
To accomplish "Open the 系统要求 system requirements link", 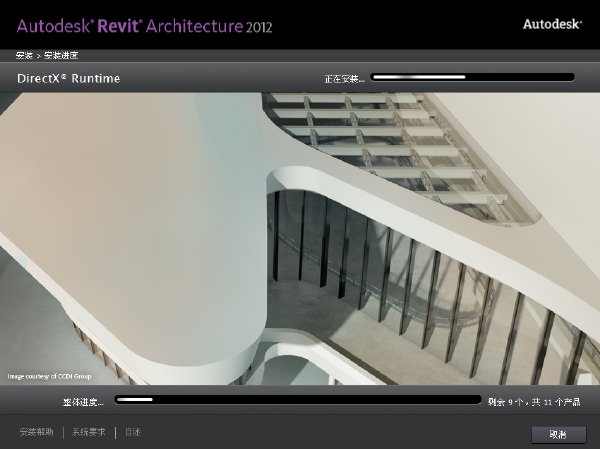I will [x=89, y=432].
